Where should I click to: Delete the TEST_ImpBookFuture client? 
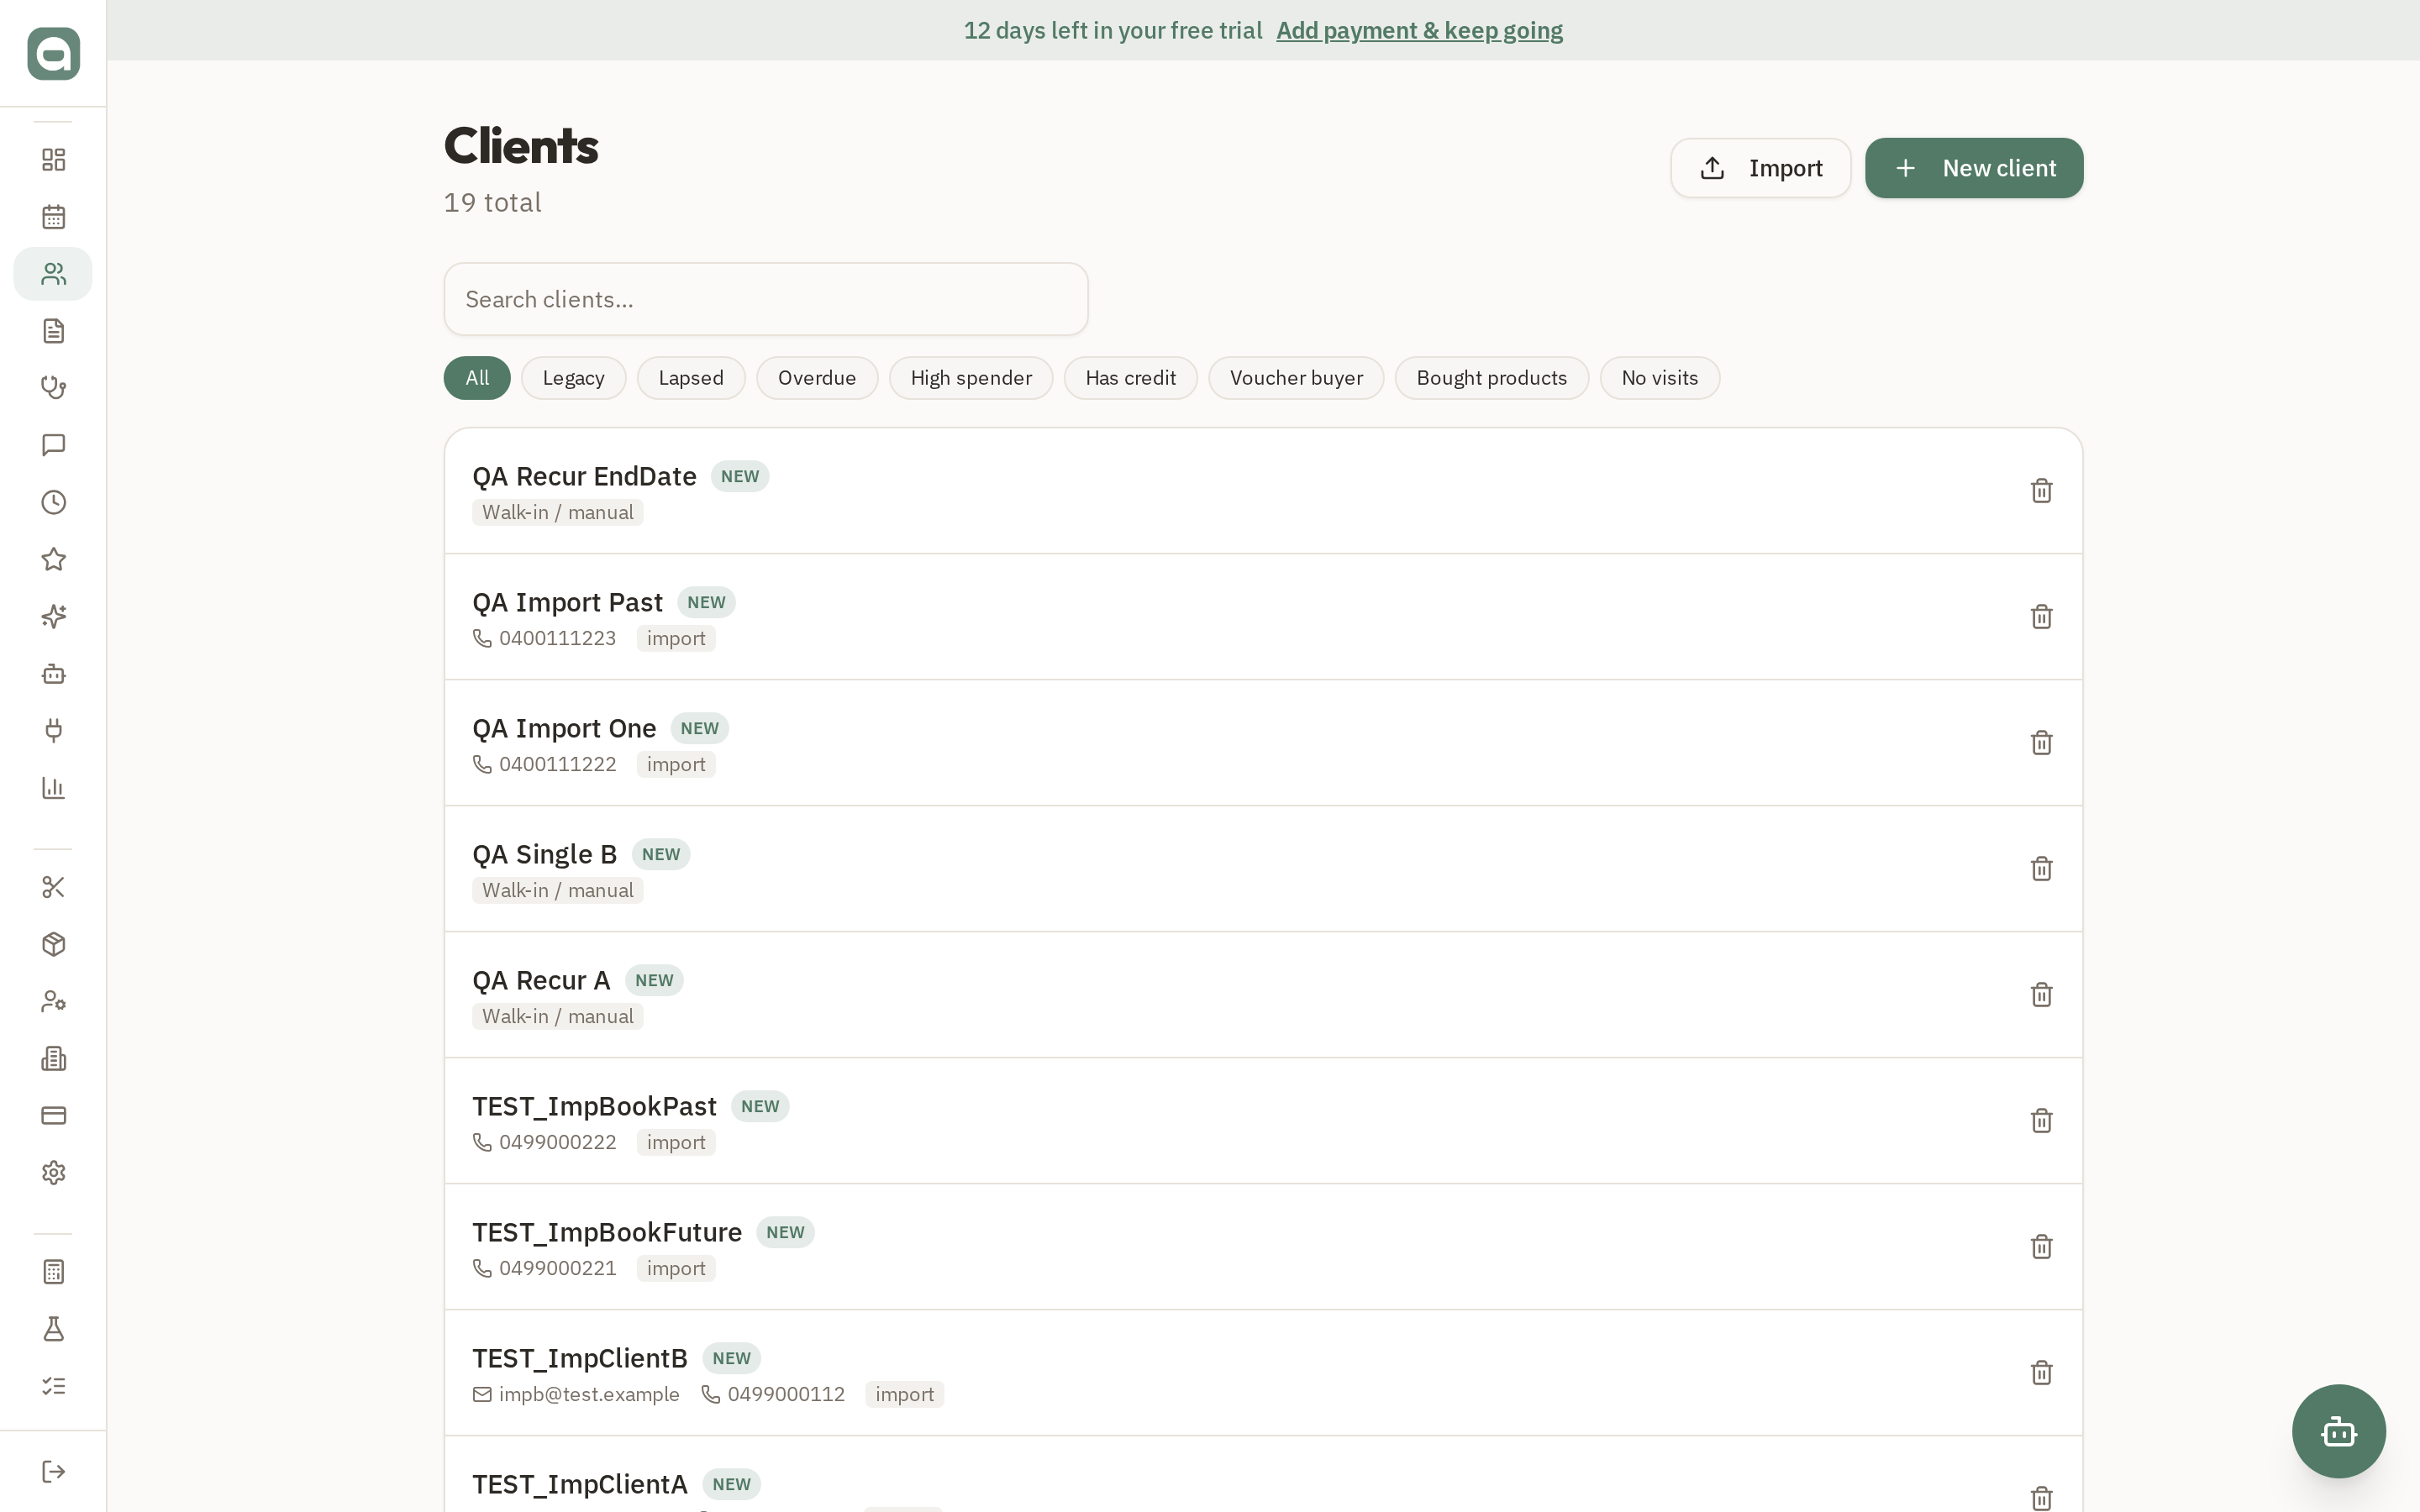2041,1247
